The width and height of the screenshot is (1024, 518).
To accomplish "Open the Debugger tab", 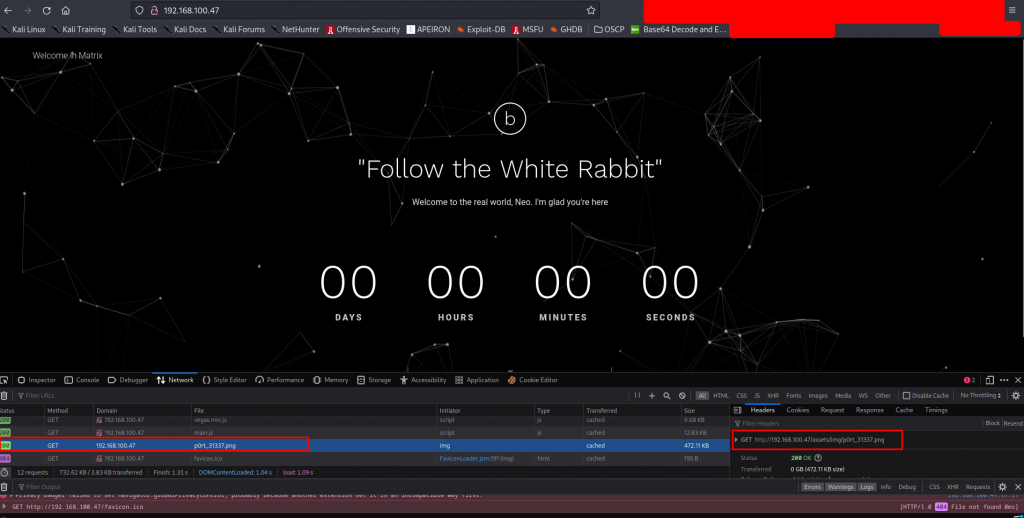I will point(128,380).
